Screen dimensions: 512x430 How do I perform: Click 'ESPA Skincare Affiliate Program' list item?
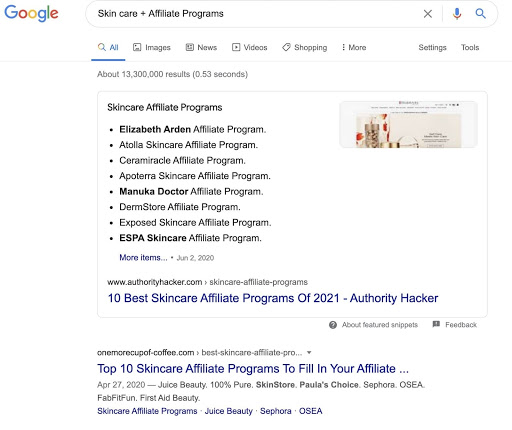pyautogui.click(x=190, y=238)
